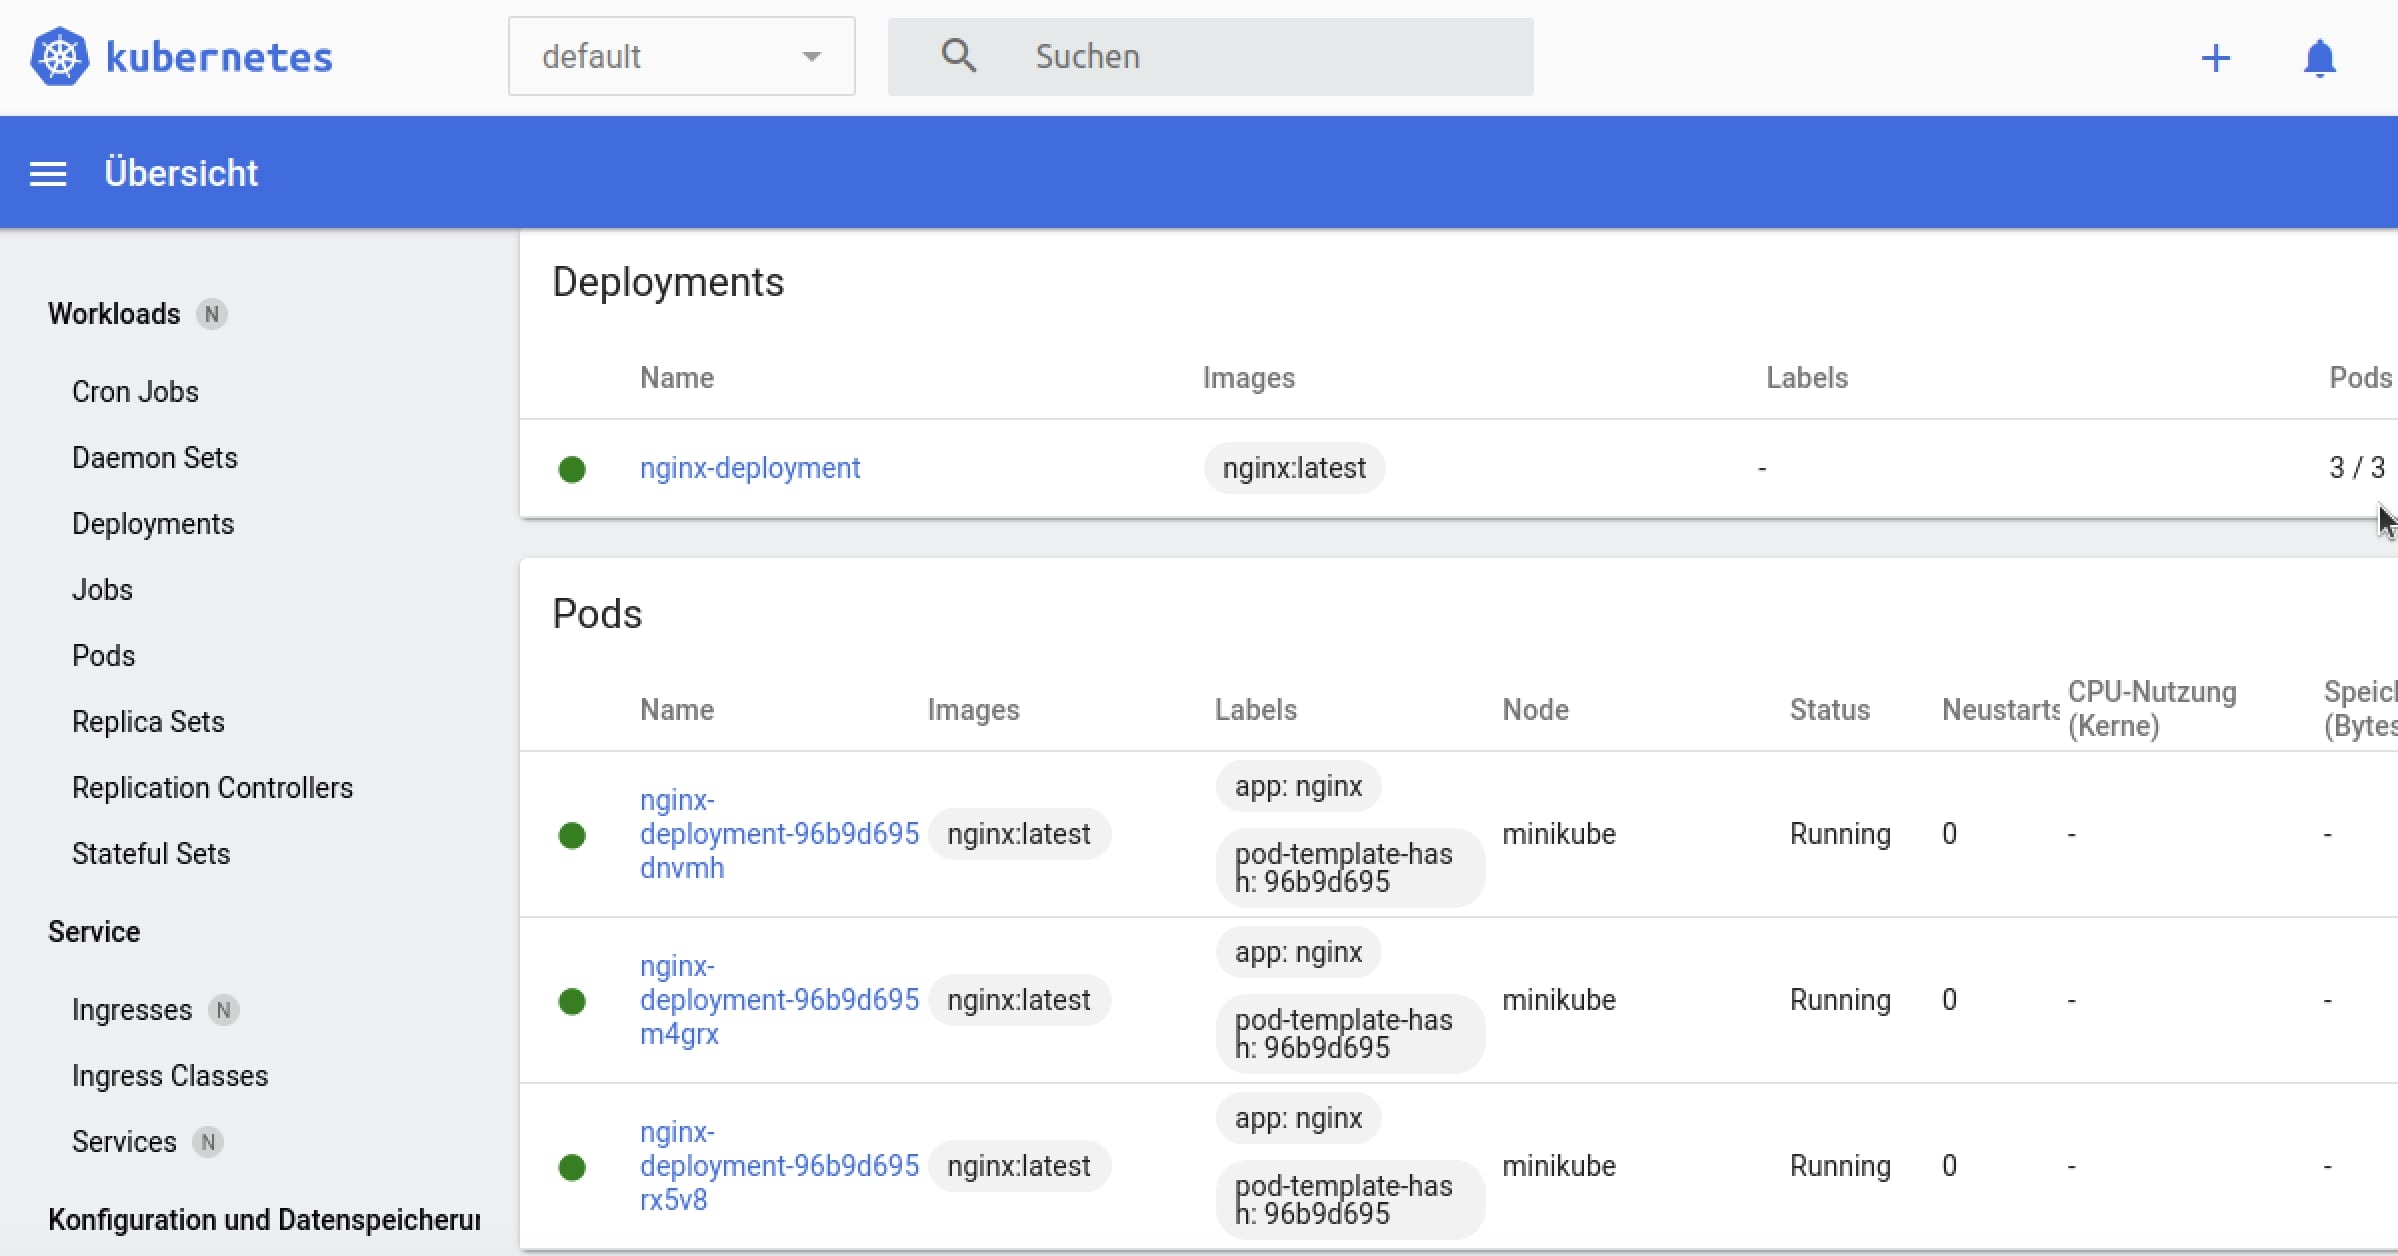The width and height of the screenshot is (2398, 1256).
Task: Open pod nginx-deployment-96b9d695 rx5v8 link
Action: (779, 1166)
